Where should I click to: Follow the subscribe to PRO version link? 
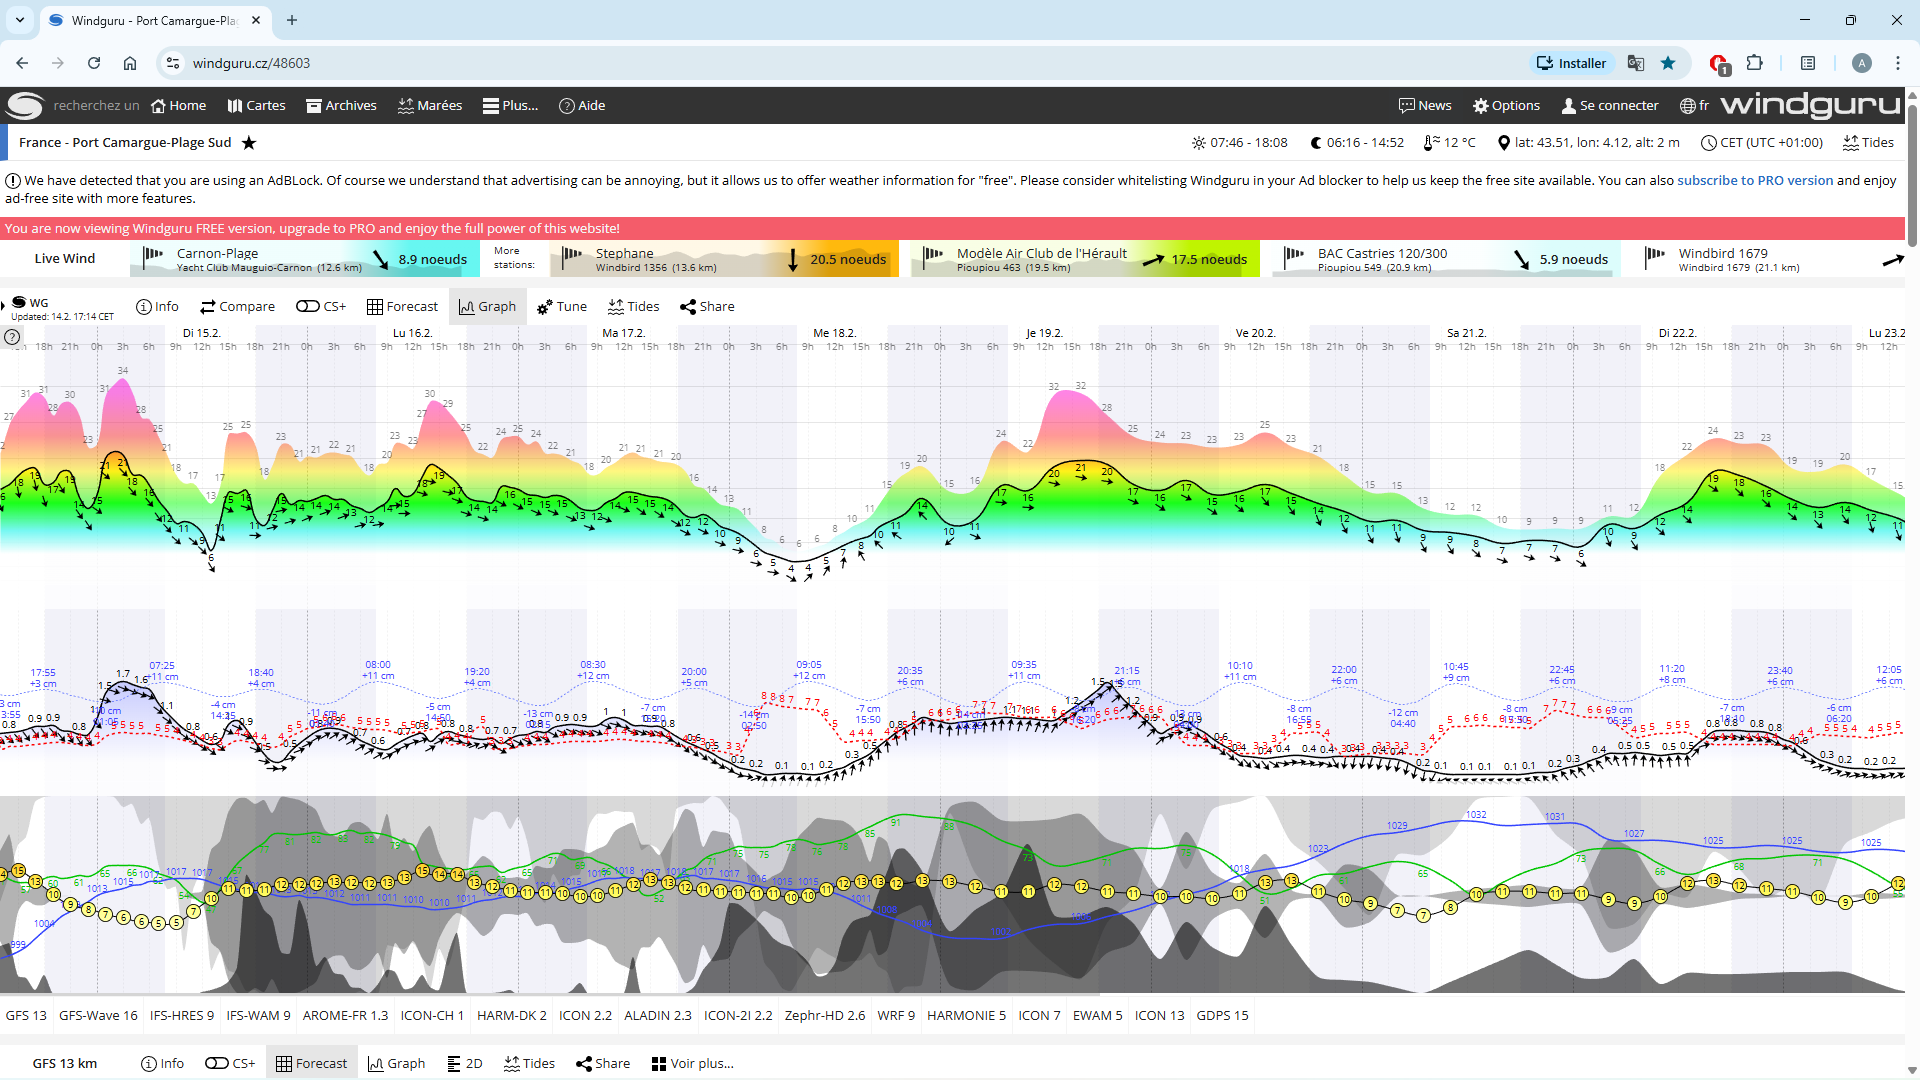point(1755,181)
